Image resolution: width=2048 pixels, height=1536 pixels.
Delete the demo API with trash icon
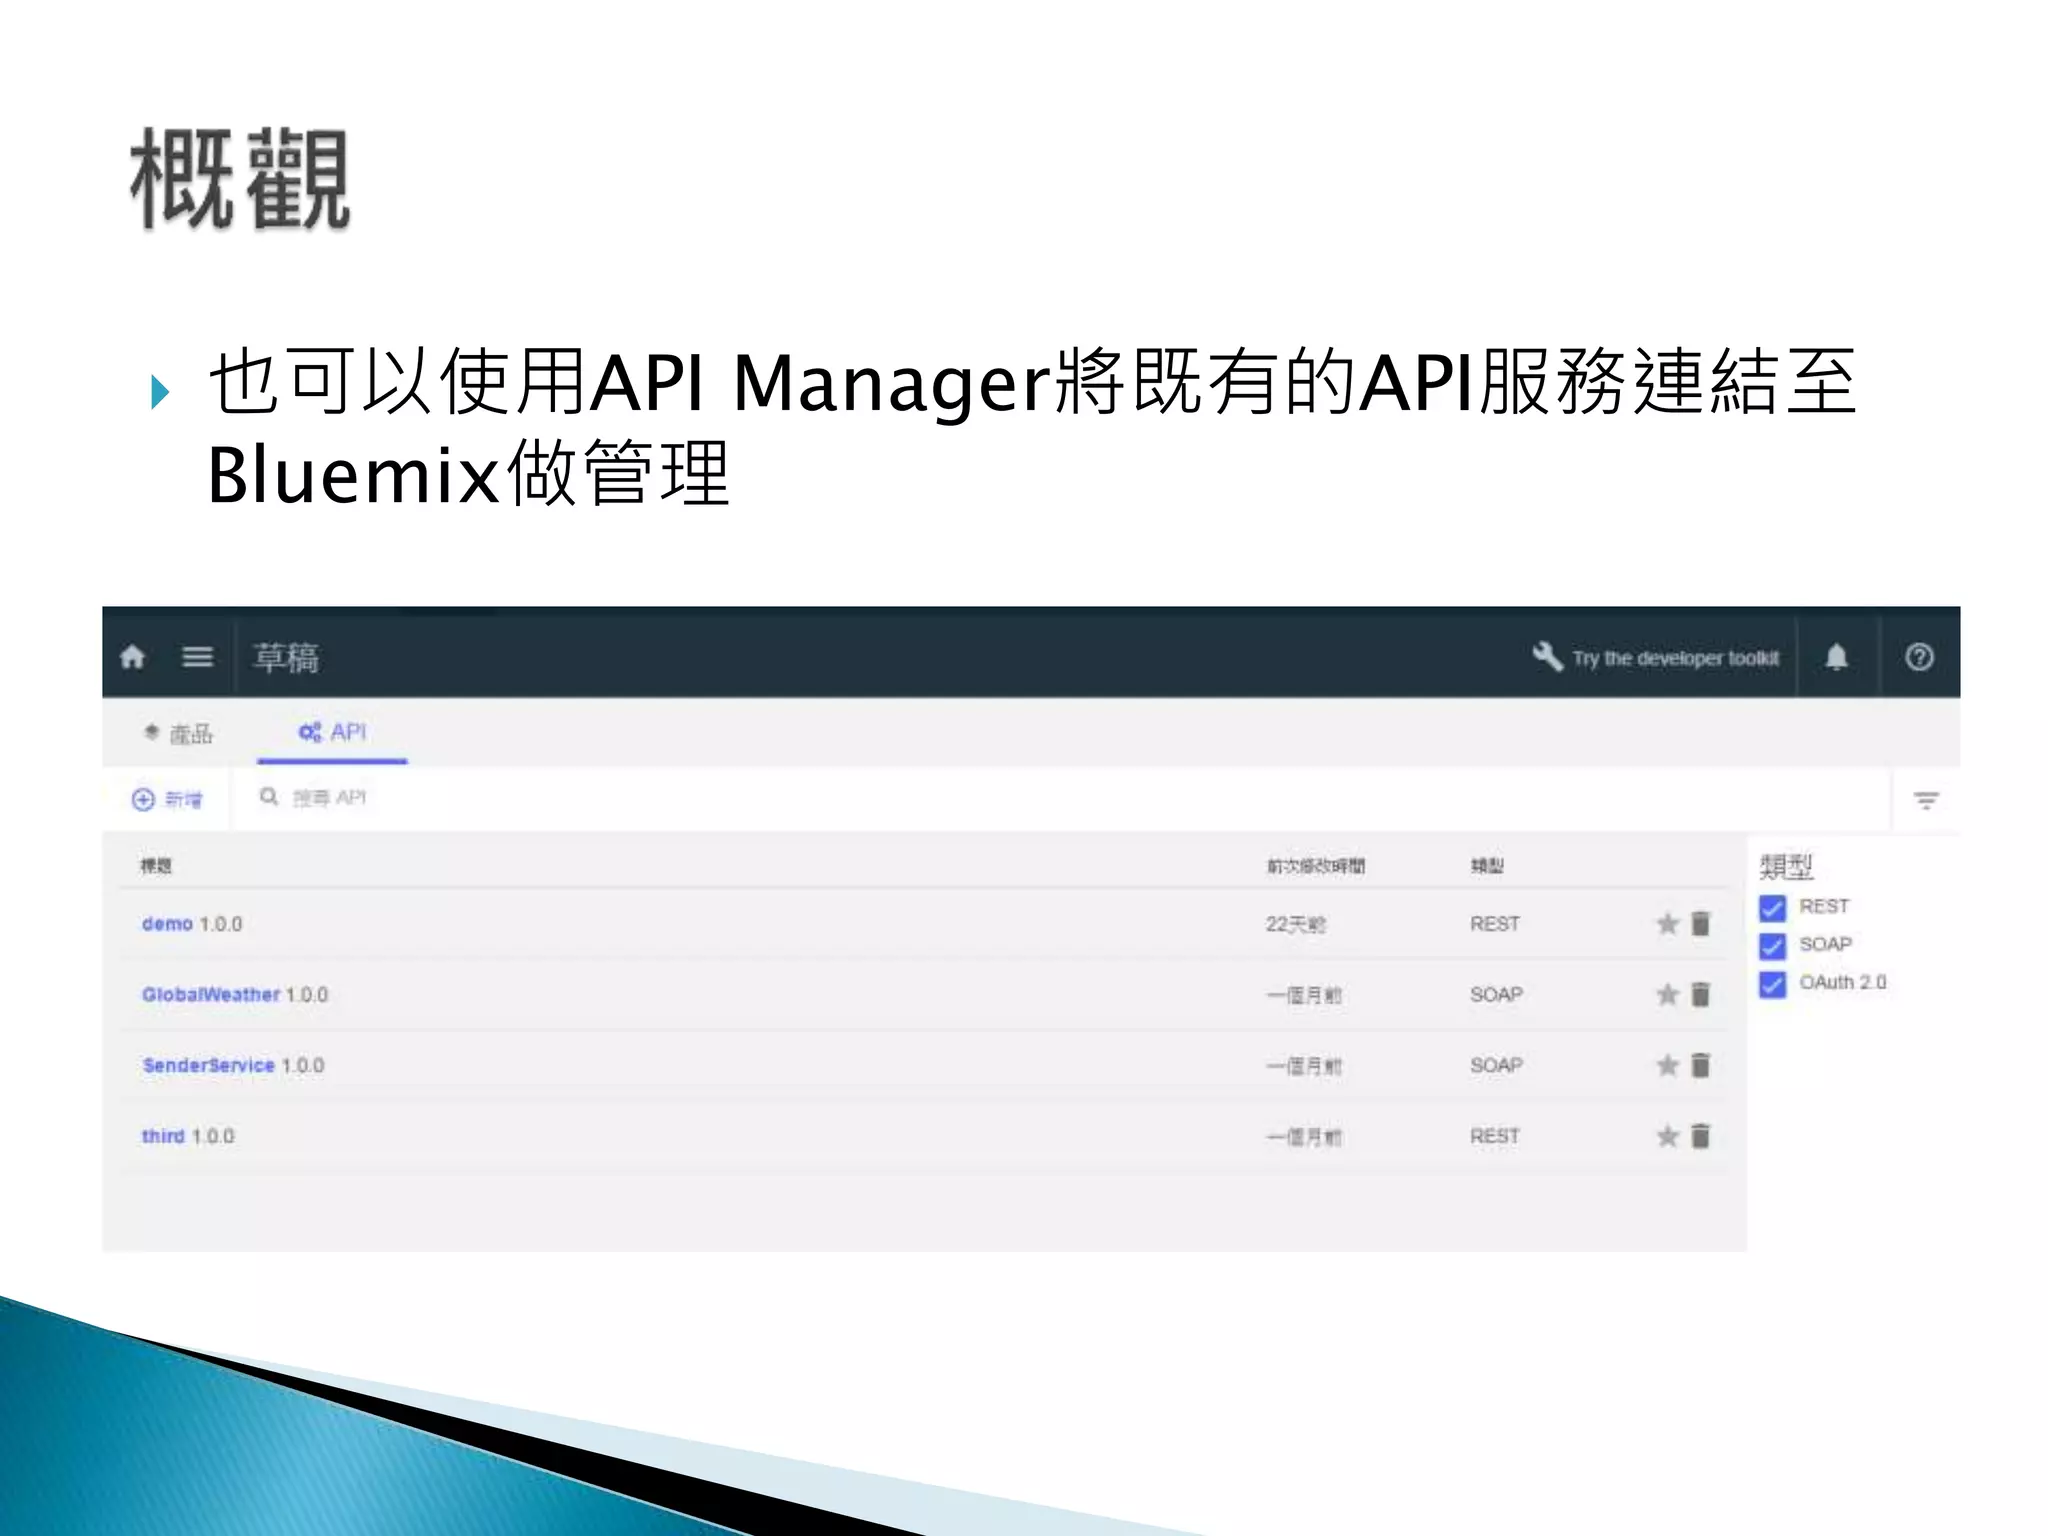[x=1701, y=923]
